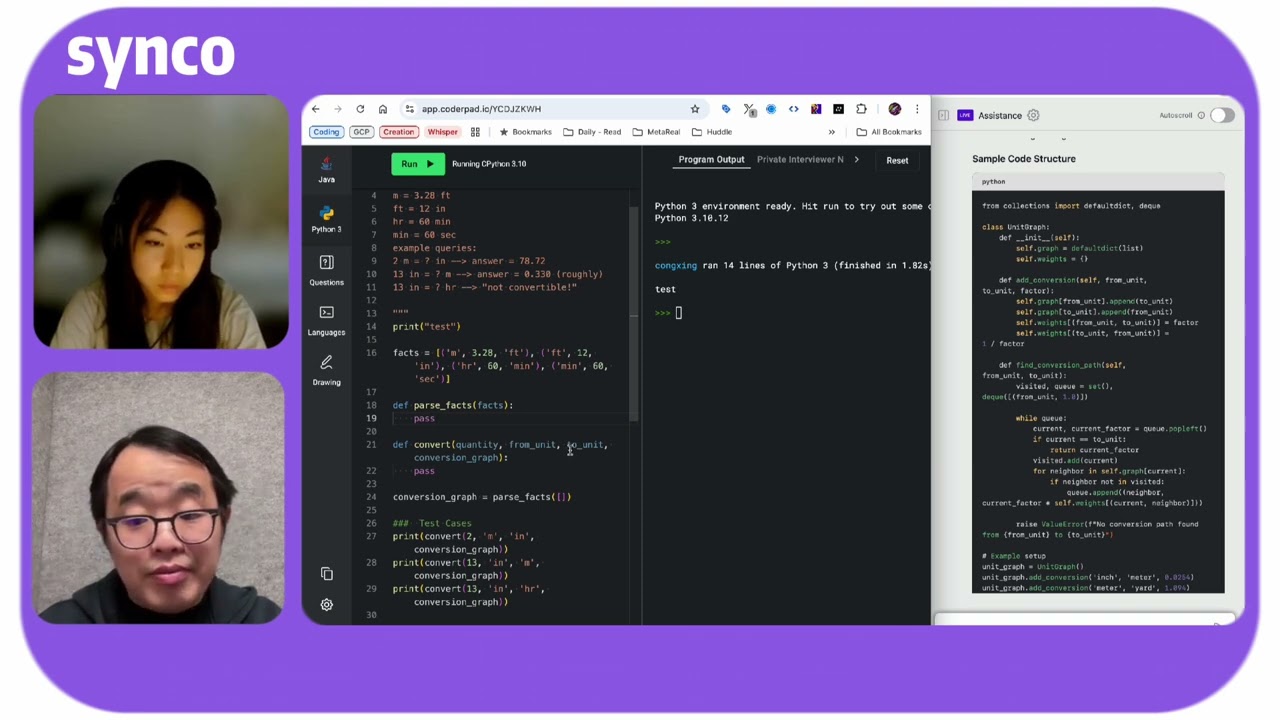Toggle the Autoscroll switch
This screenshot has height=720, width=1280.
(x=1222, y=115)
